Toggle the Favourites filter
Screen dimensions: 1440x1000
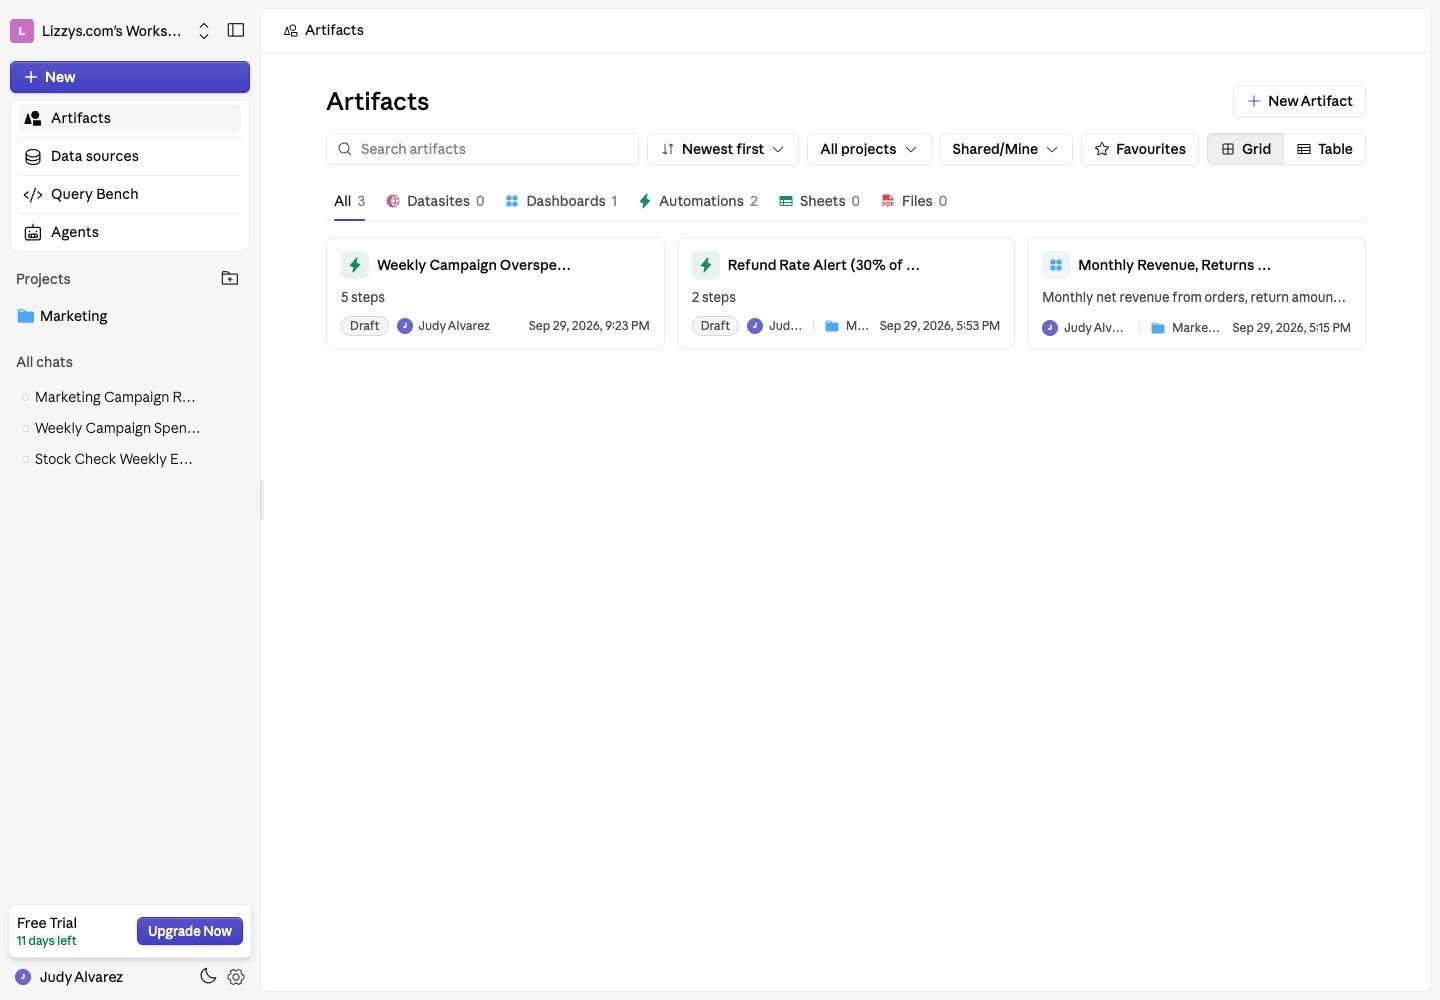[1140, 149]
